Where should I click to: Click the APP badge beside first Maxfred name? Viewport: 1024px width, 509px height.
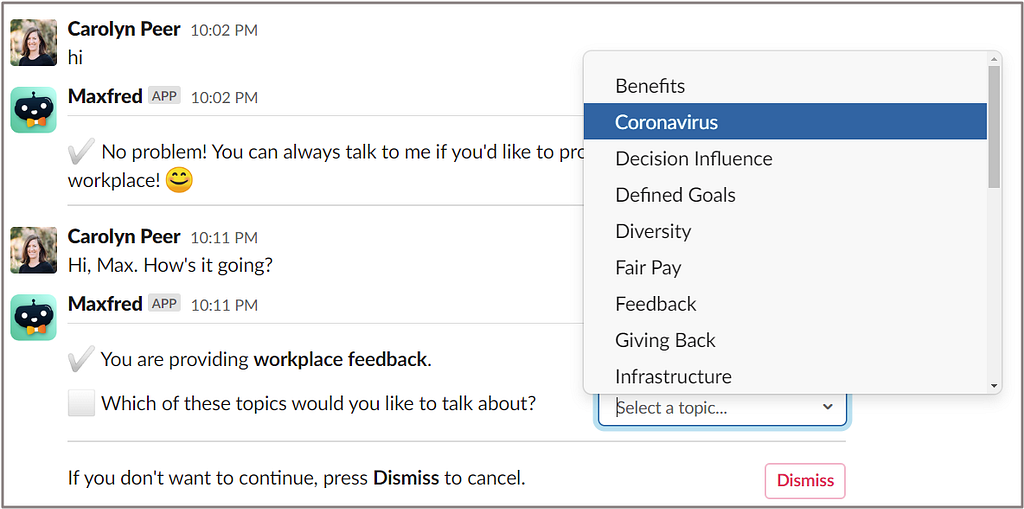165,96
